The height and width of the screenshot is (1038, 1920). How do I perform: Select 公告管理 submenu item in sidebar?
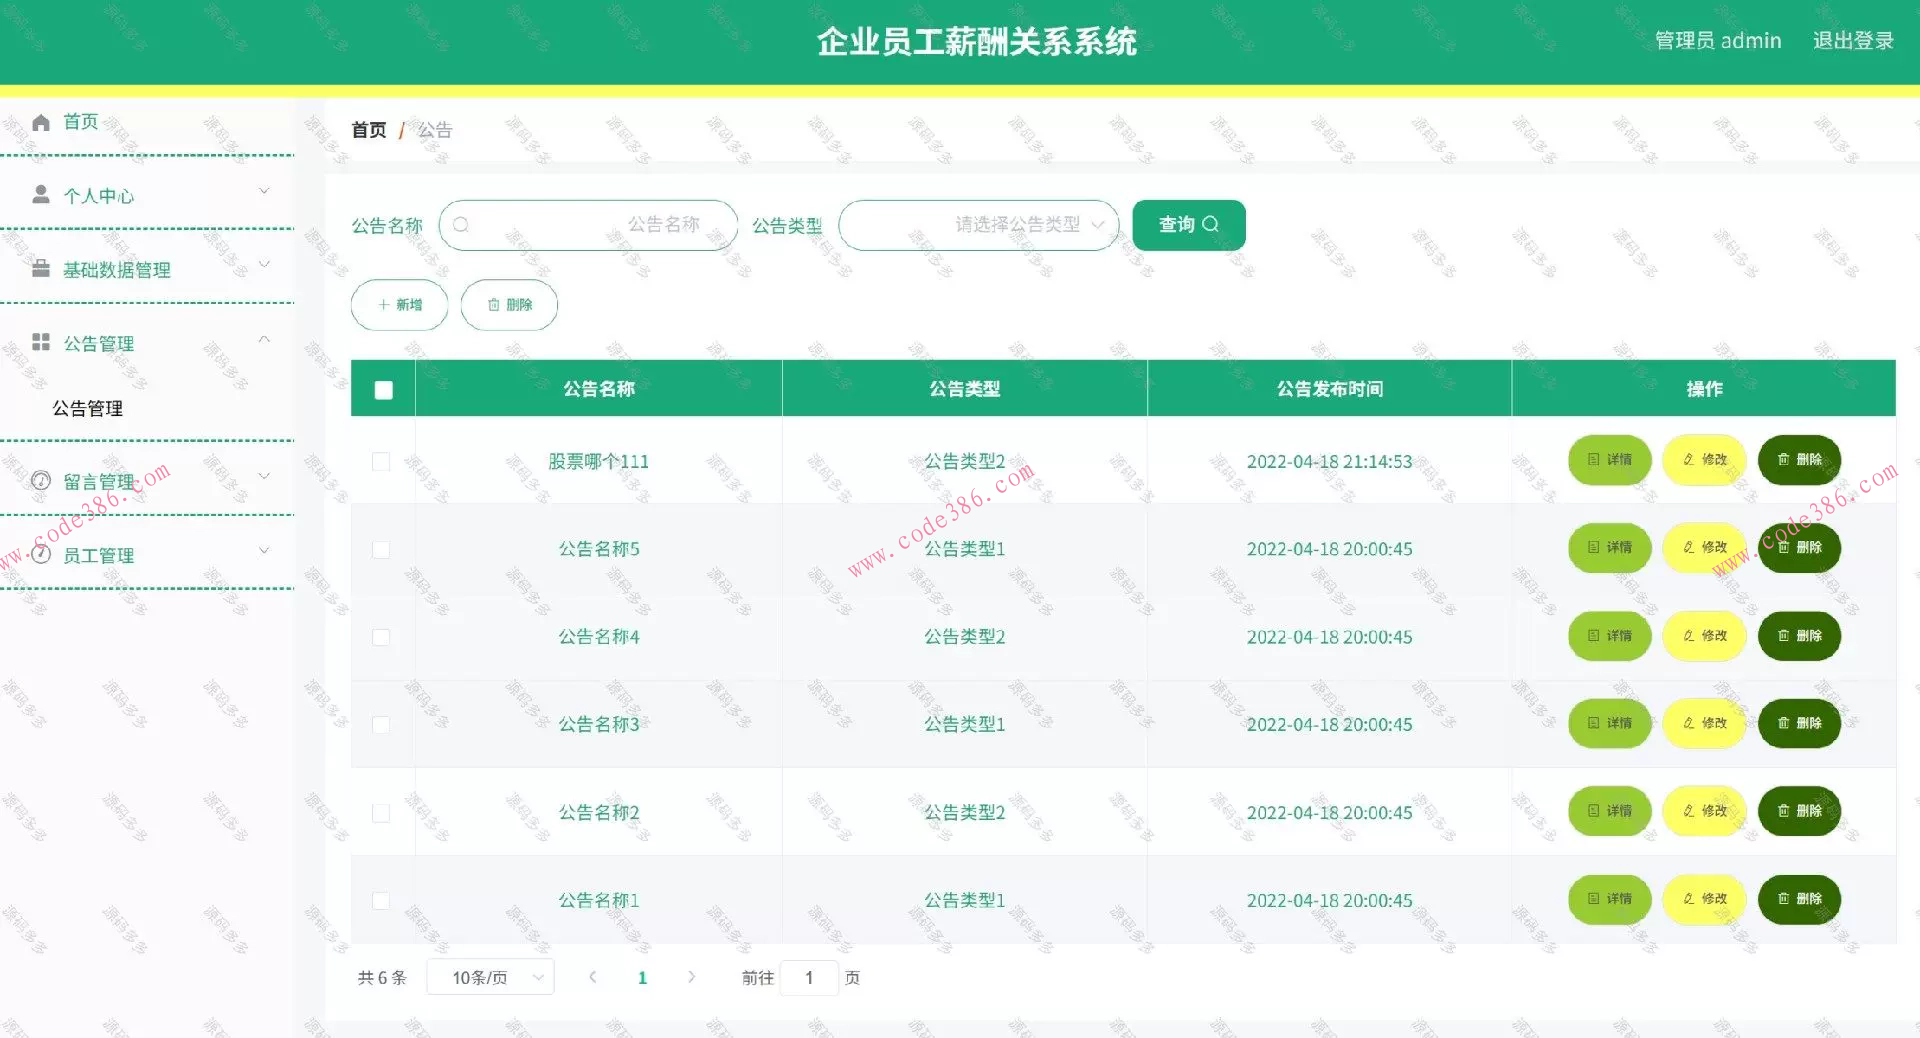[x=87, y=408]
